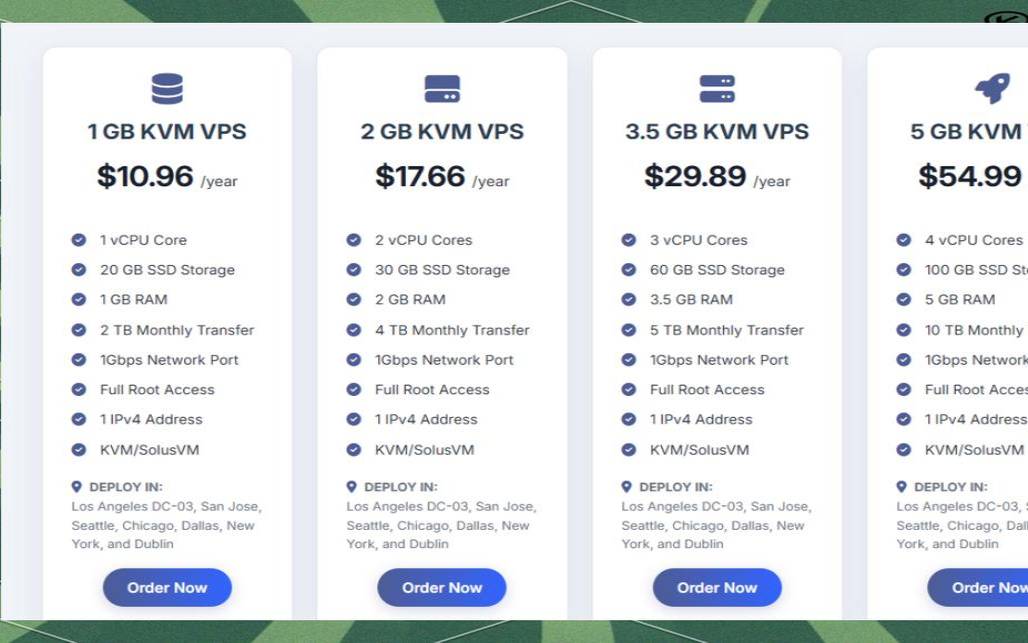Screen dimensions: 1028x643
Task: Click checkmark beside 5 TB Monthly Transfer
Action: [628, 330]
